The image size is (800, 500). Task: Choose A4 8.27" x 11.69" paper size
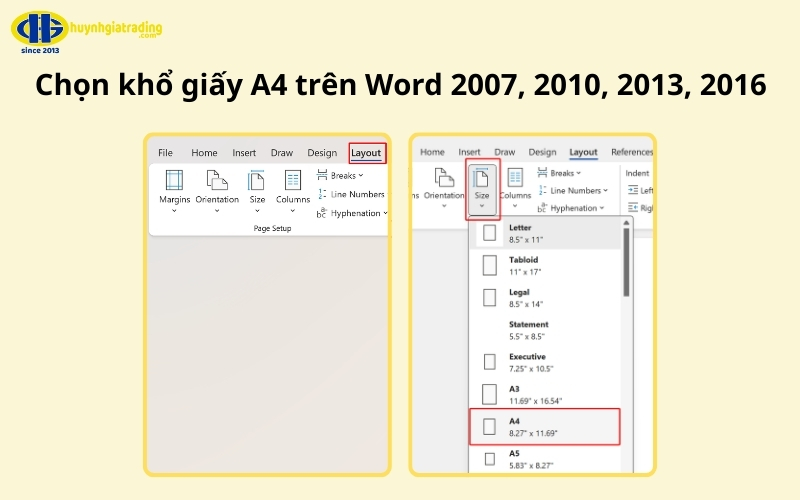pos(545,427)
